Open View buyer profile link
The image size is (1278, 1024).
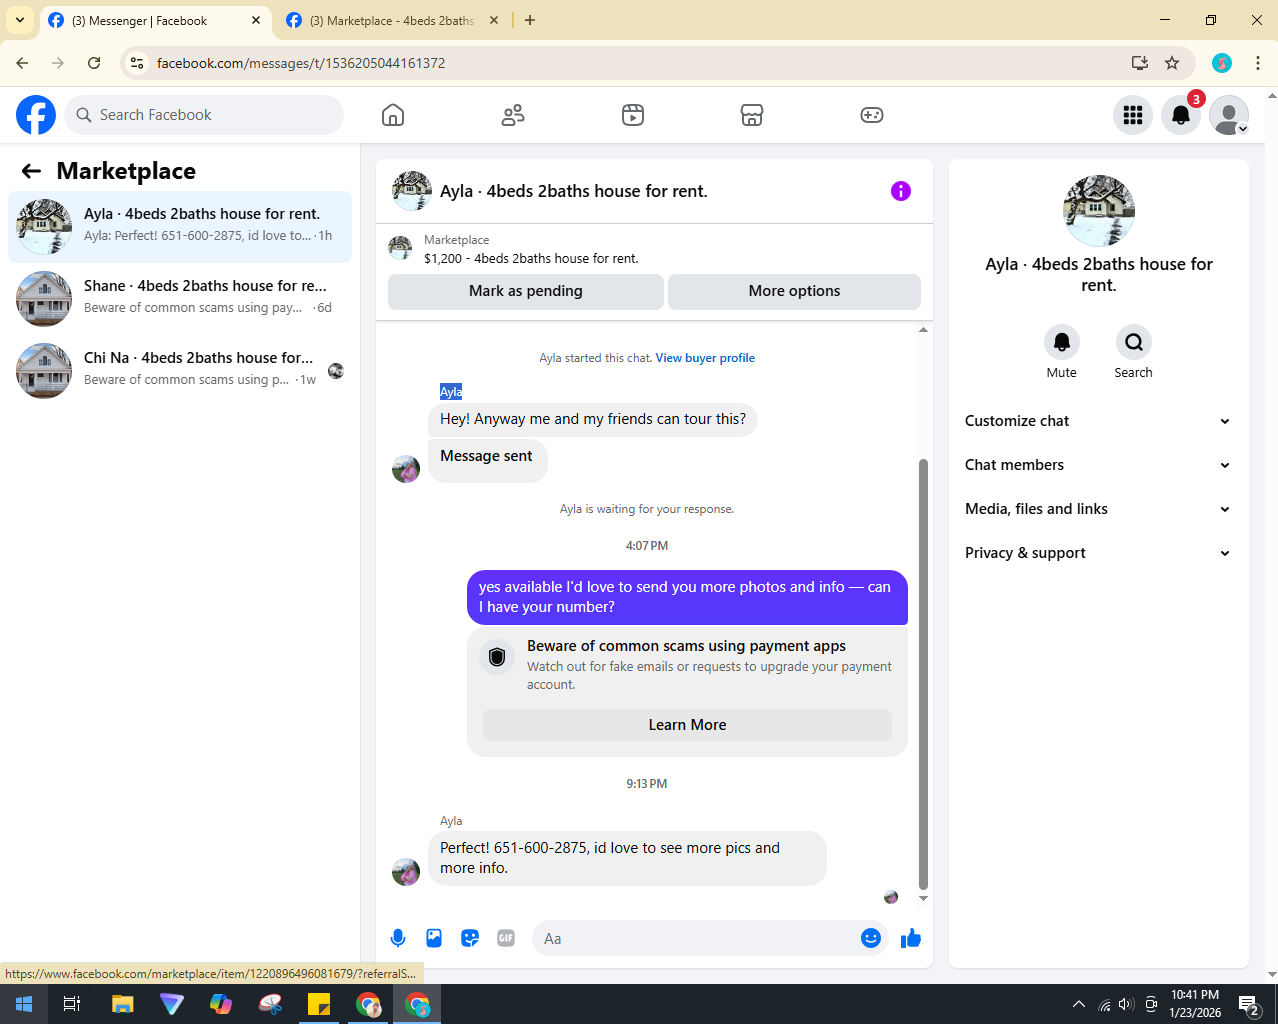705,358
